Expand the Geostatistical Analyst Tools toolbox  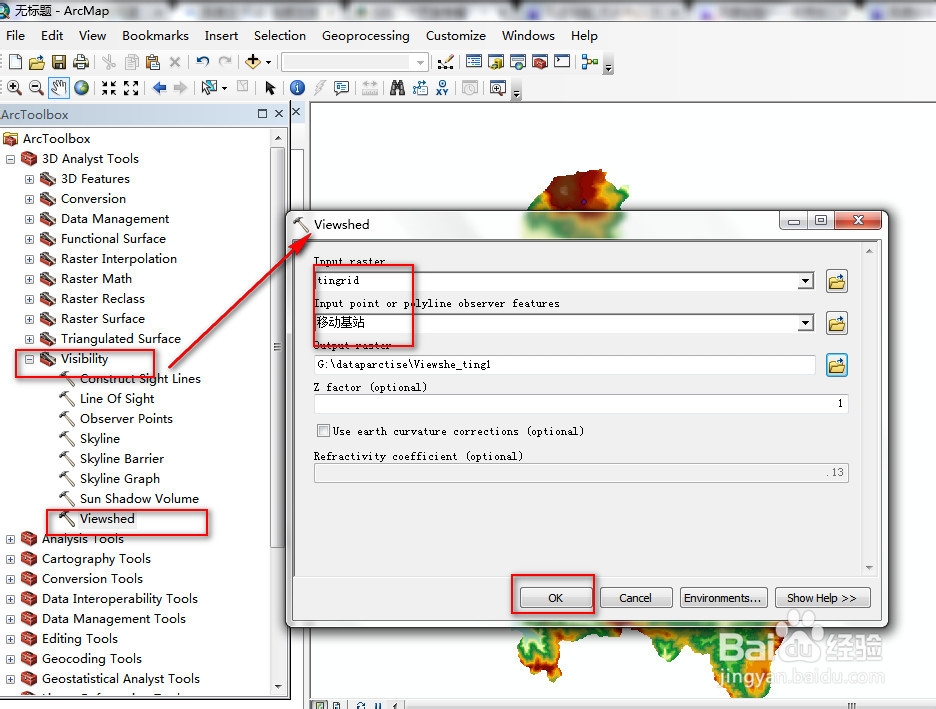10,679
